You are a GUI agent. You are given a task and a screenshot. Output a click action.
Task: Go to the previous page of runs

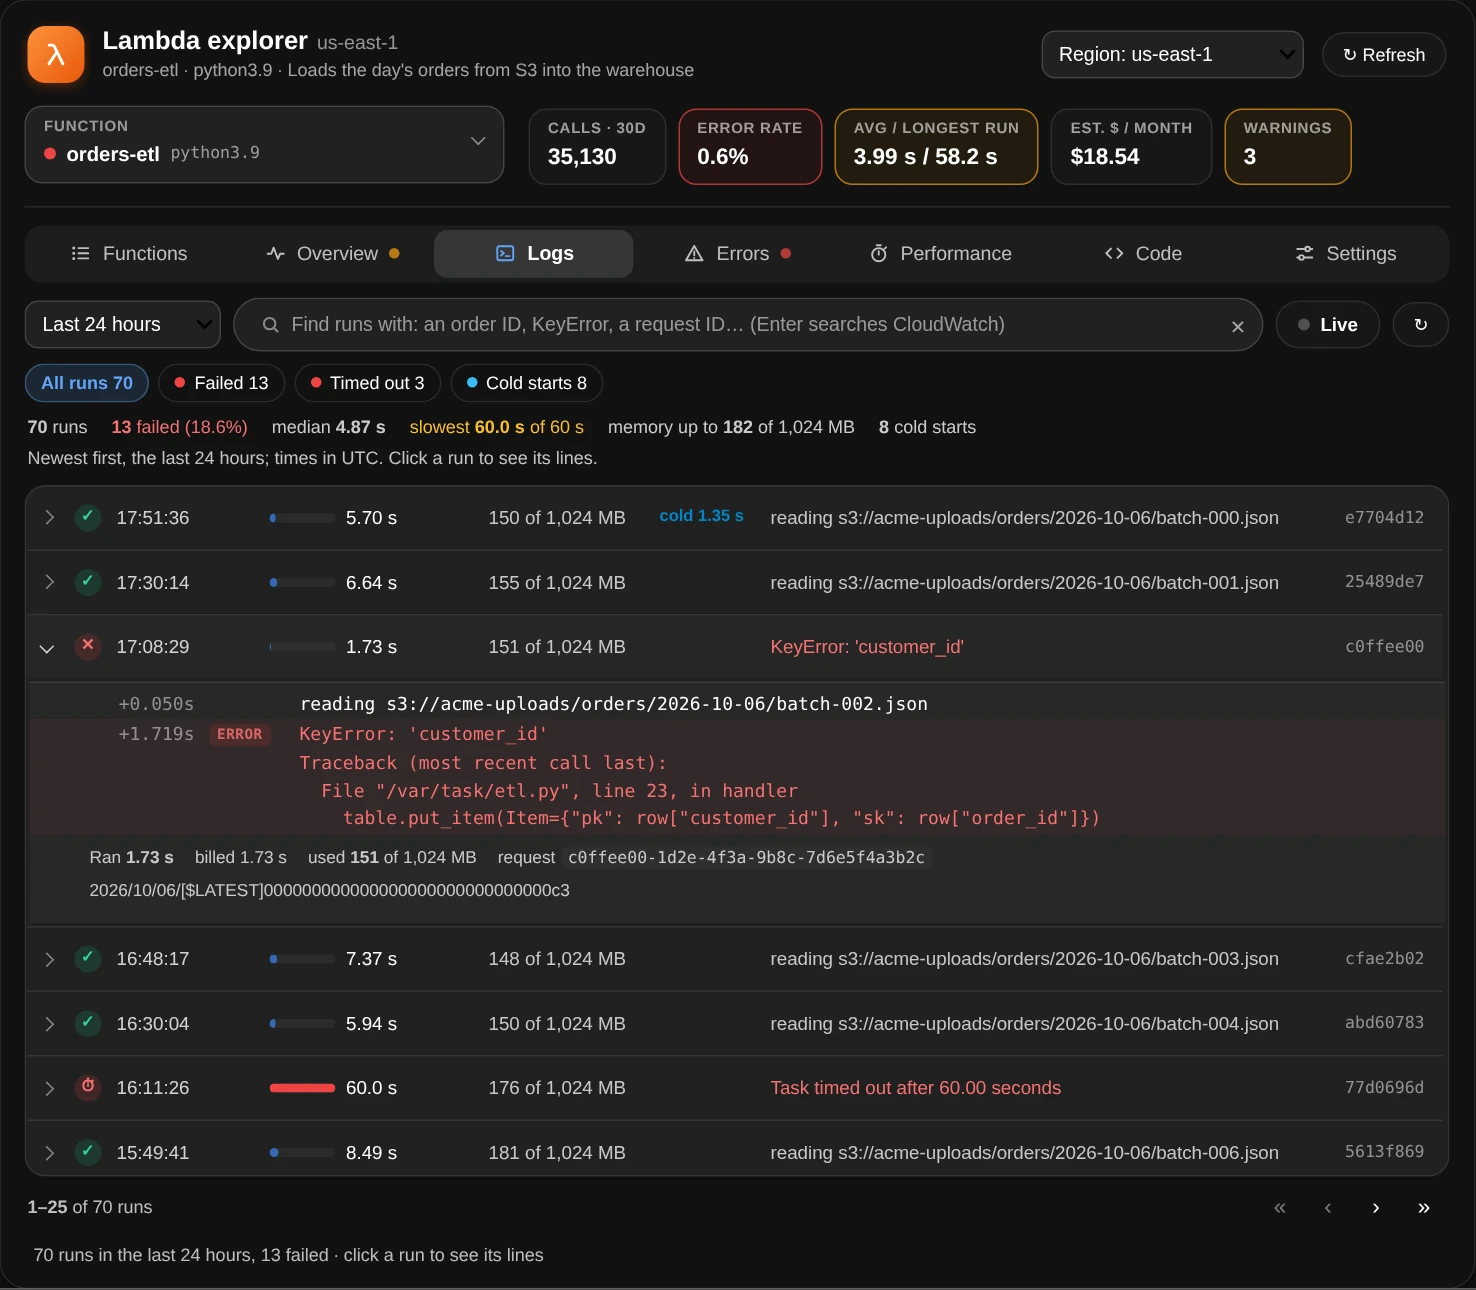coord(1328,1208)
